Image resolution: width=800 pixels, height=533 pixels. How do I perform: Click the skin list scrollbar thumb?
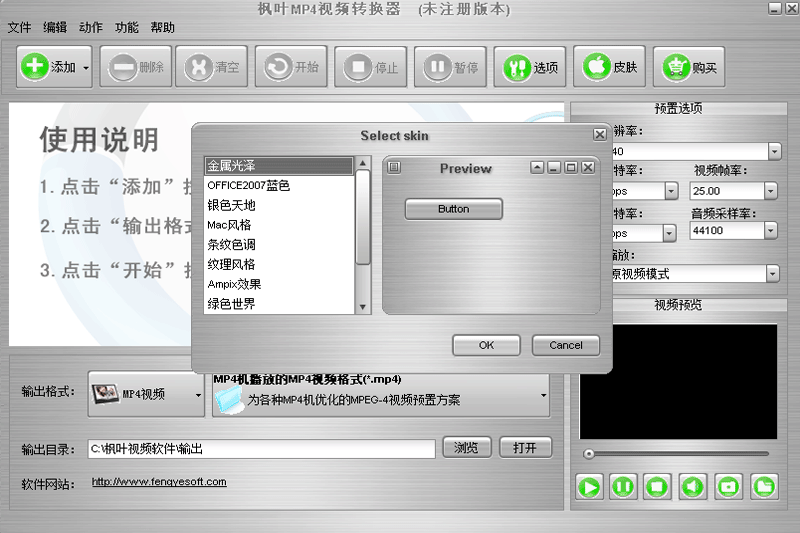click(x=363, y=217)
